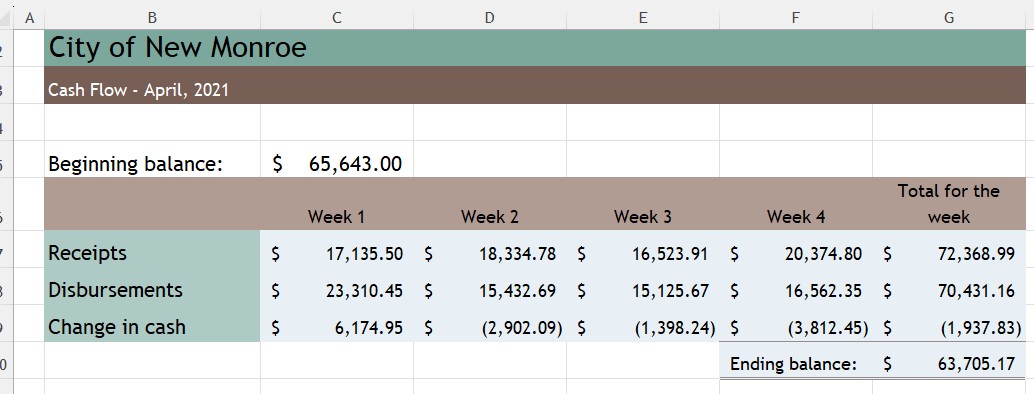Click the Week 3 heading cell

(x=643, y=204)
